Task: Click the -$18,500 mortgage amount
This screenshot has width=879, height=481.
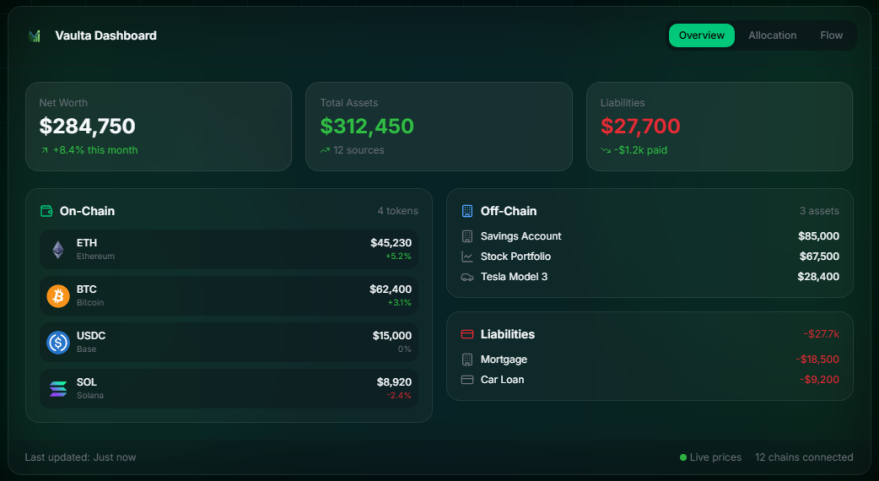Action: point(818,360)
